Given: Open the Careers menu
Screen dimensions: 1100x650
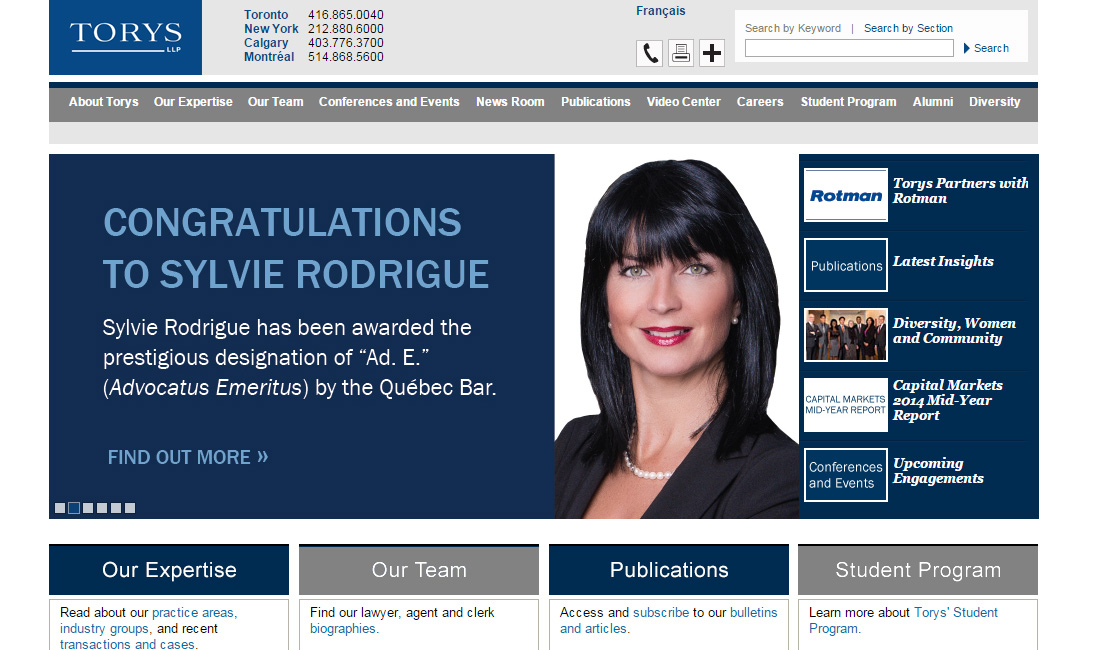Looking at the screenshot, I should coord(760,102).
